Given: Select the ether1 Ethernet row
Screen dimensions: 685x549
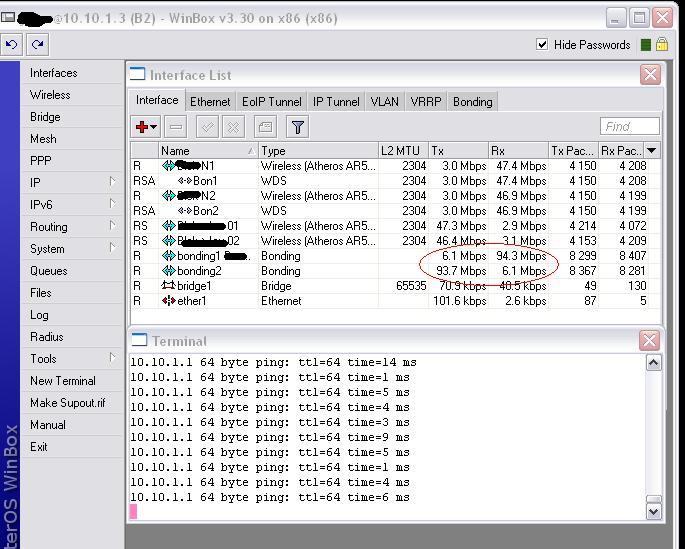Looking at the screenshot, I should pyautogui.click(x=395, y=301).
